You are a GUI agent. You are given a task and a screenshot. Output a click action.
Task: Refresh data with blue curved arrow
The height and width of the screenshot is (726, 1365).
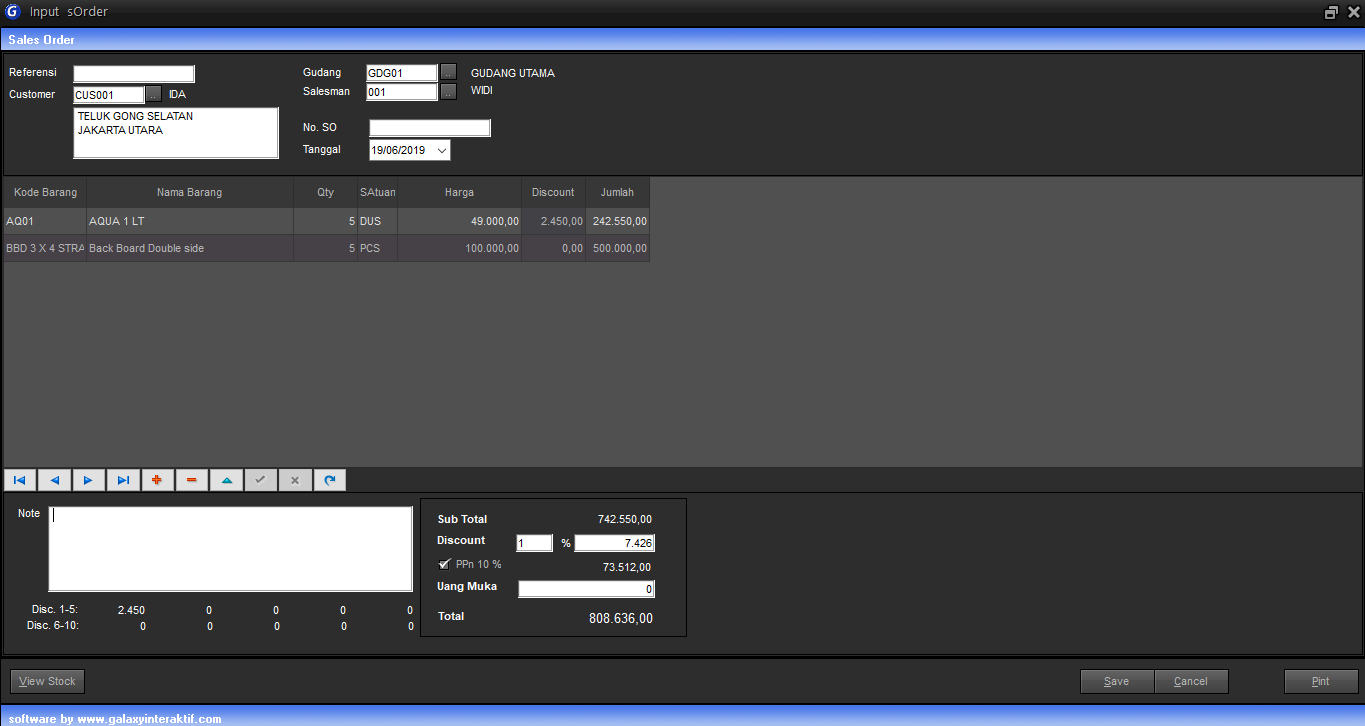329,480
